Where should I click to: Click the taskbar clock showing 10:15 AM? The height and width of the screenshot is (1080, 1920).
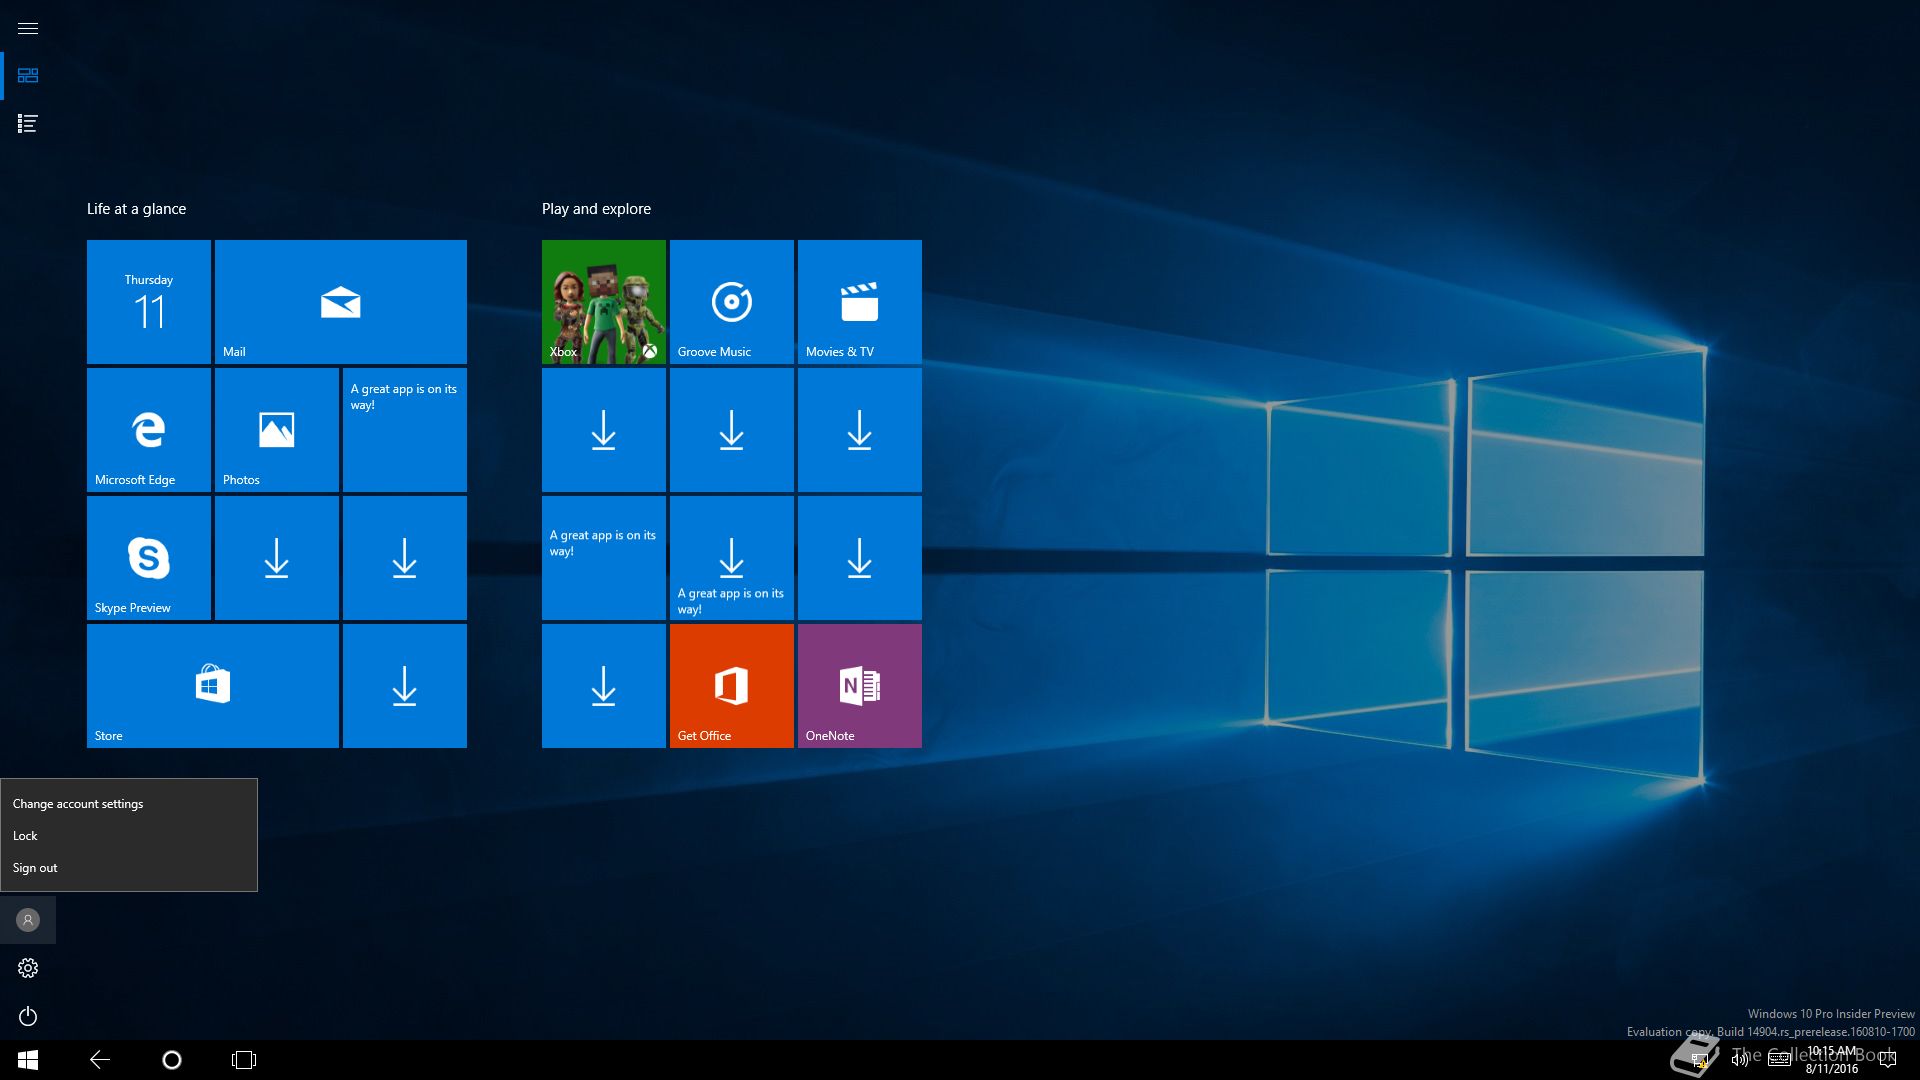(1832, 1060)
